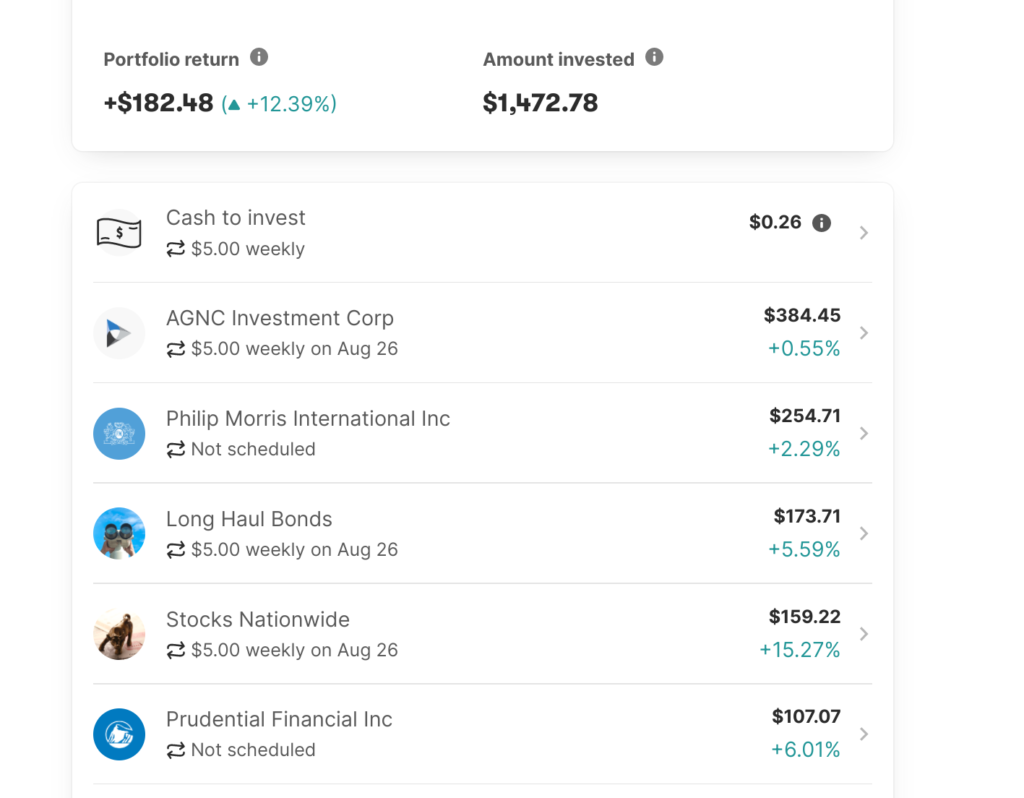Screen dimensions: 1024x798
Task: Expand Prudential Financial row chevron
Action: 864,734
